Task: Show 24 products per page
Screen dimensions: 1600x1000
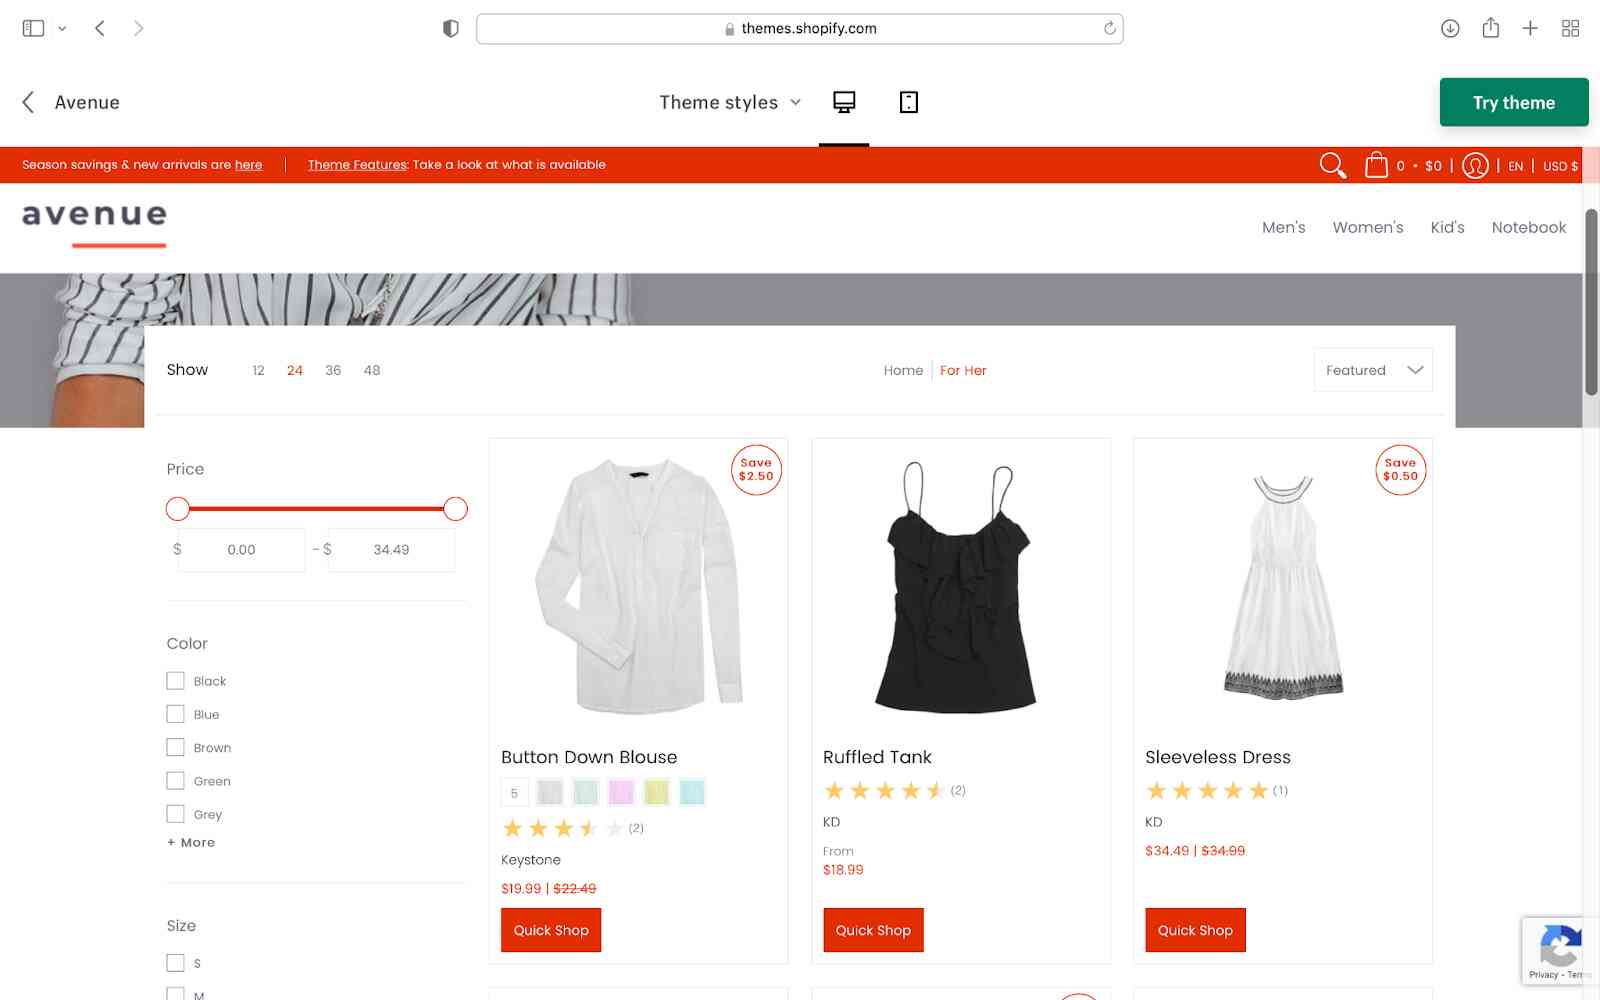Action: 295,370
